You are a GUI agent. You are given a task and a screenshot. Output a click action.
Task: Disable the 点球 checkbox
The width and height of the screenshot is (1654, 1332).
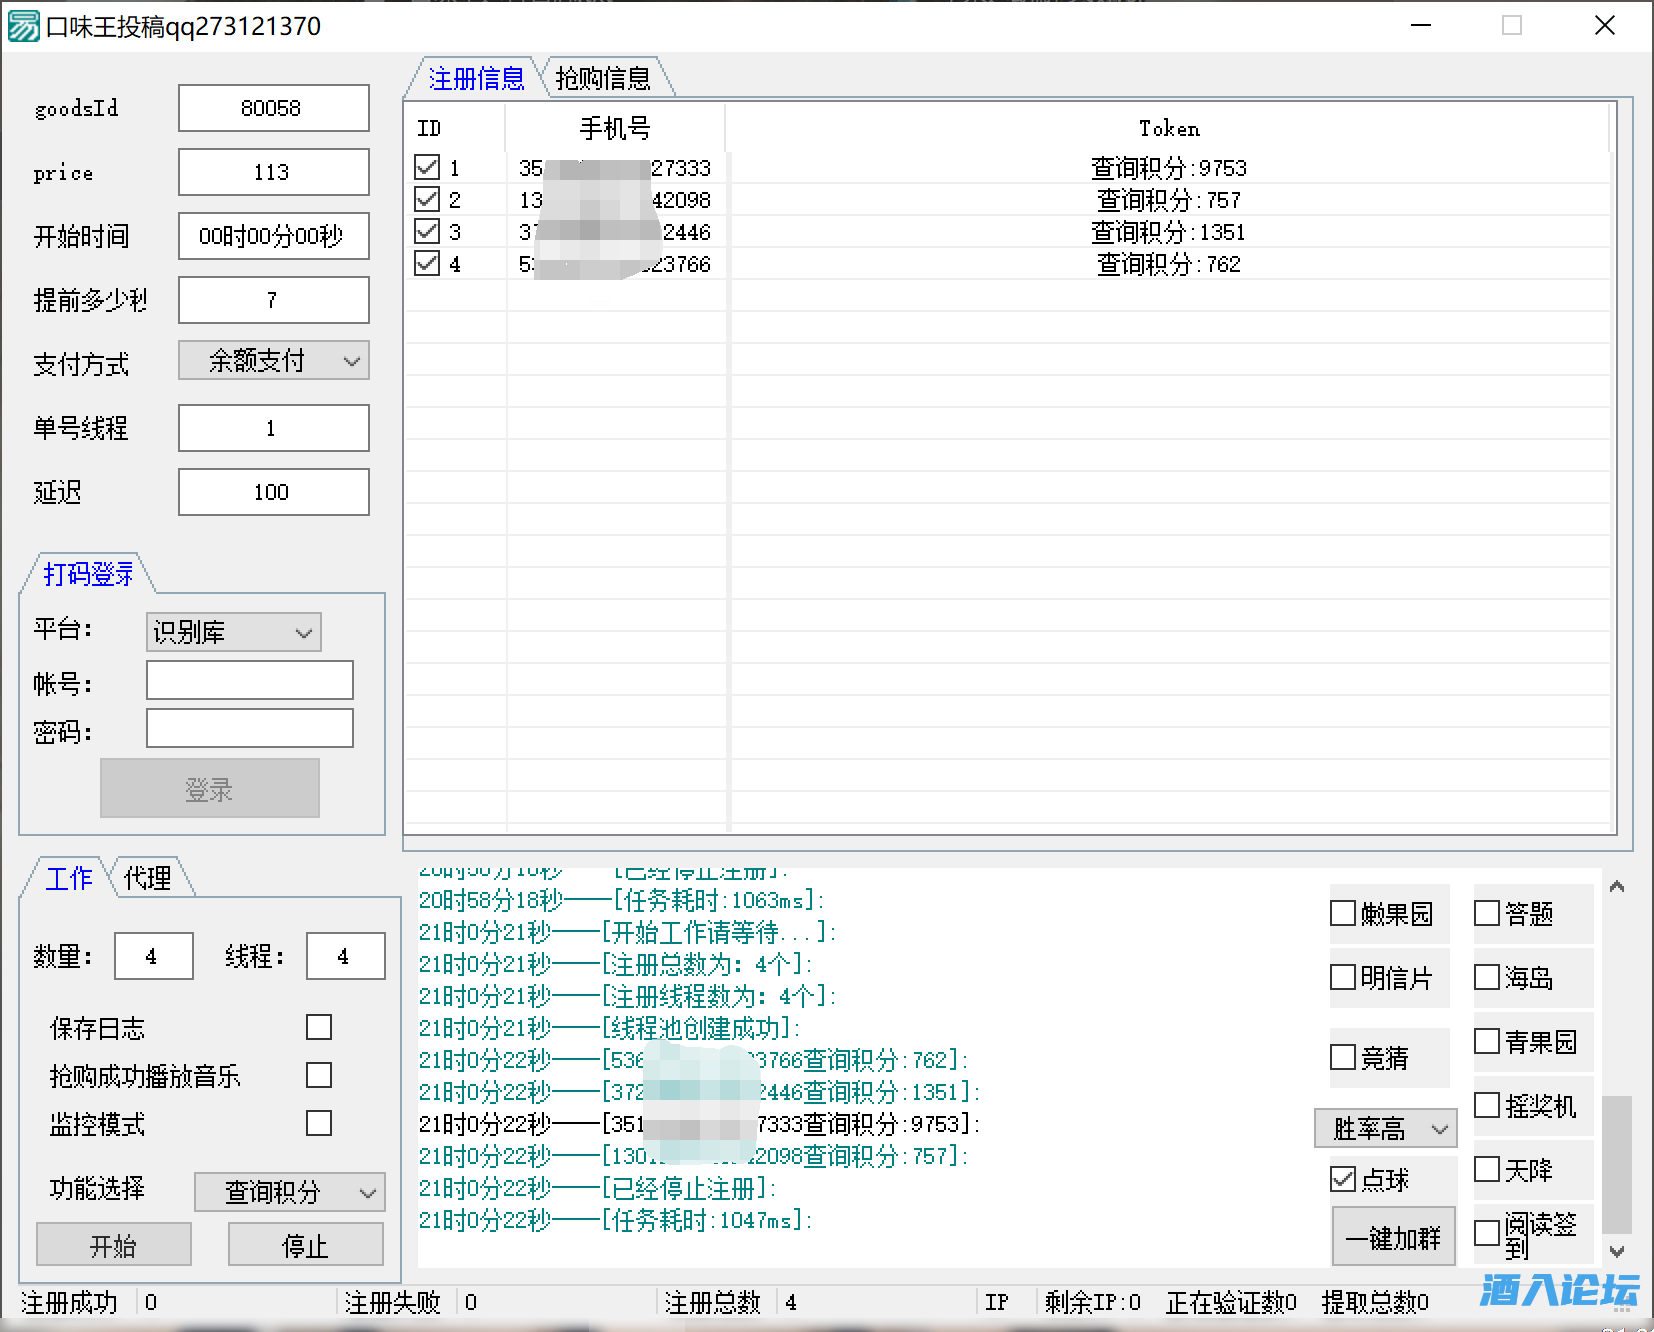pyautogui.click(x=1343, y=1179)
